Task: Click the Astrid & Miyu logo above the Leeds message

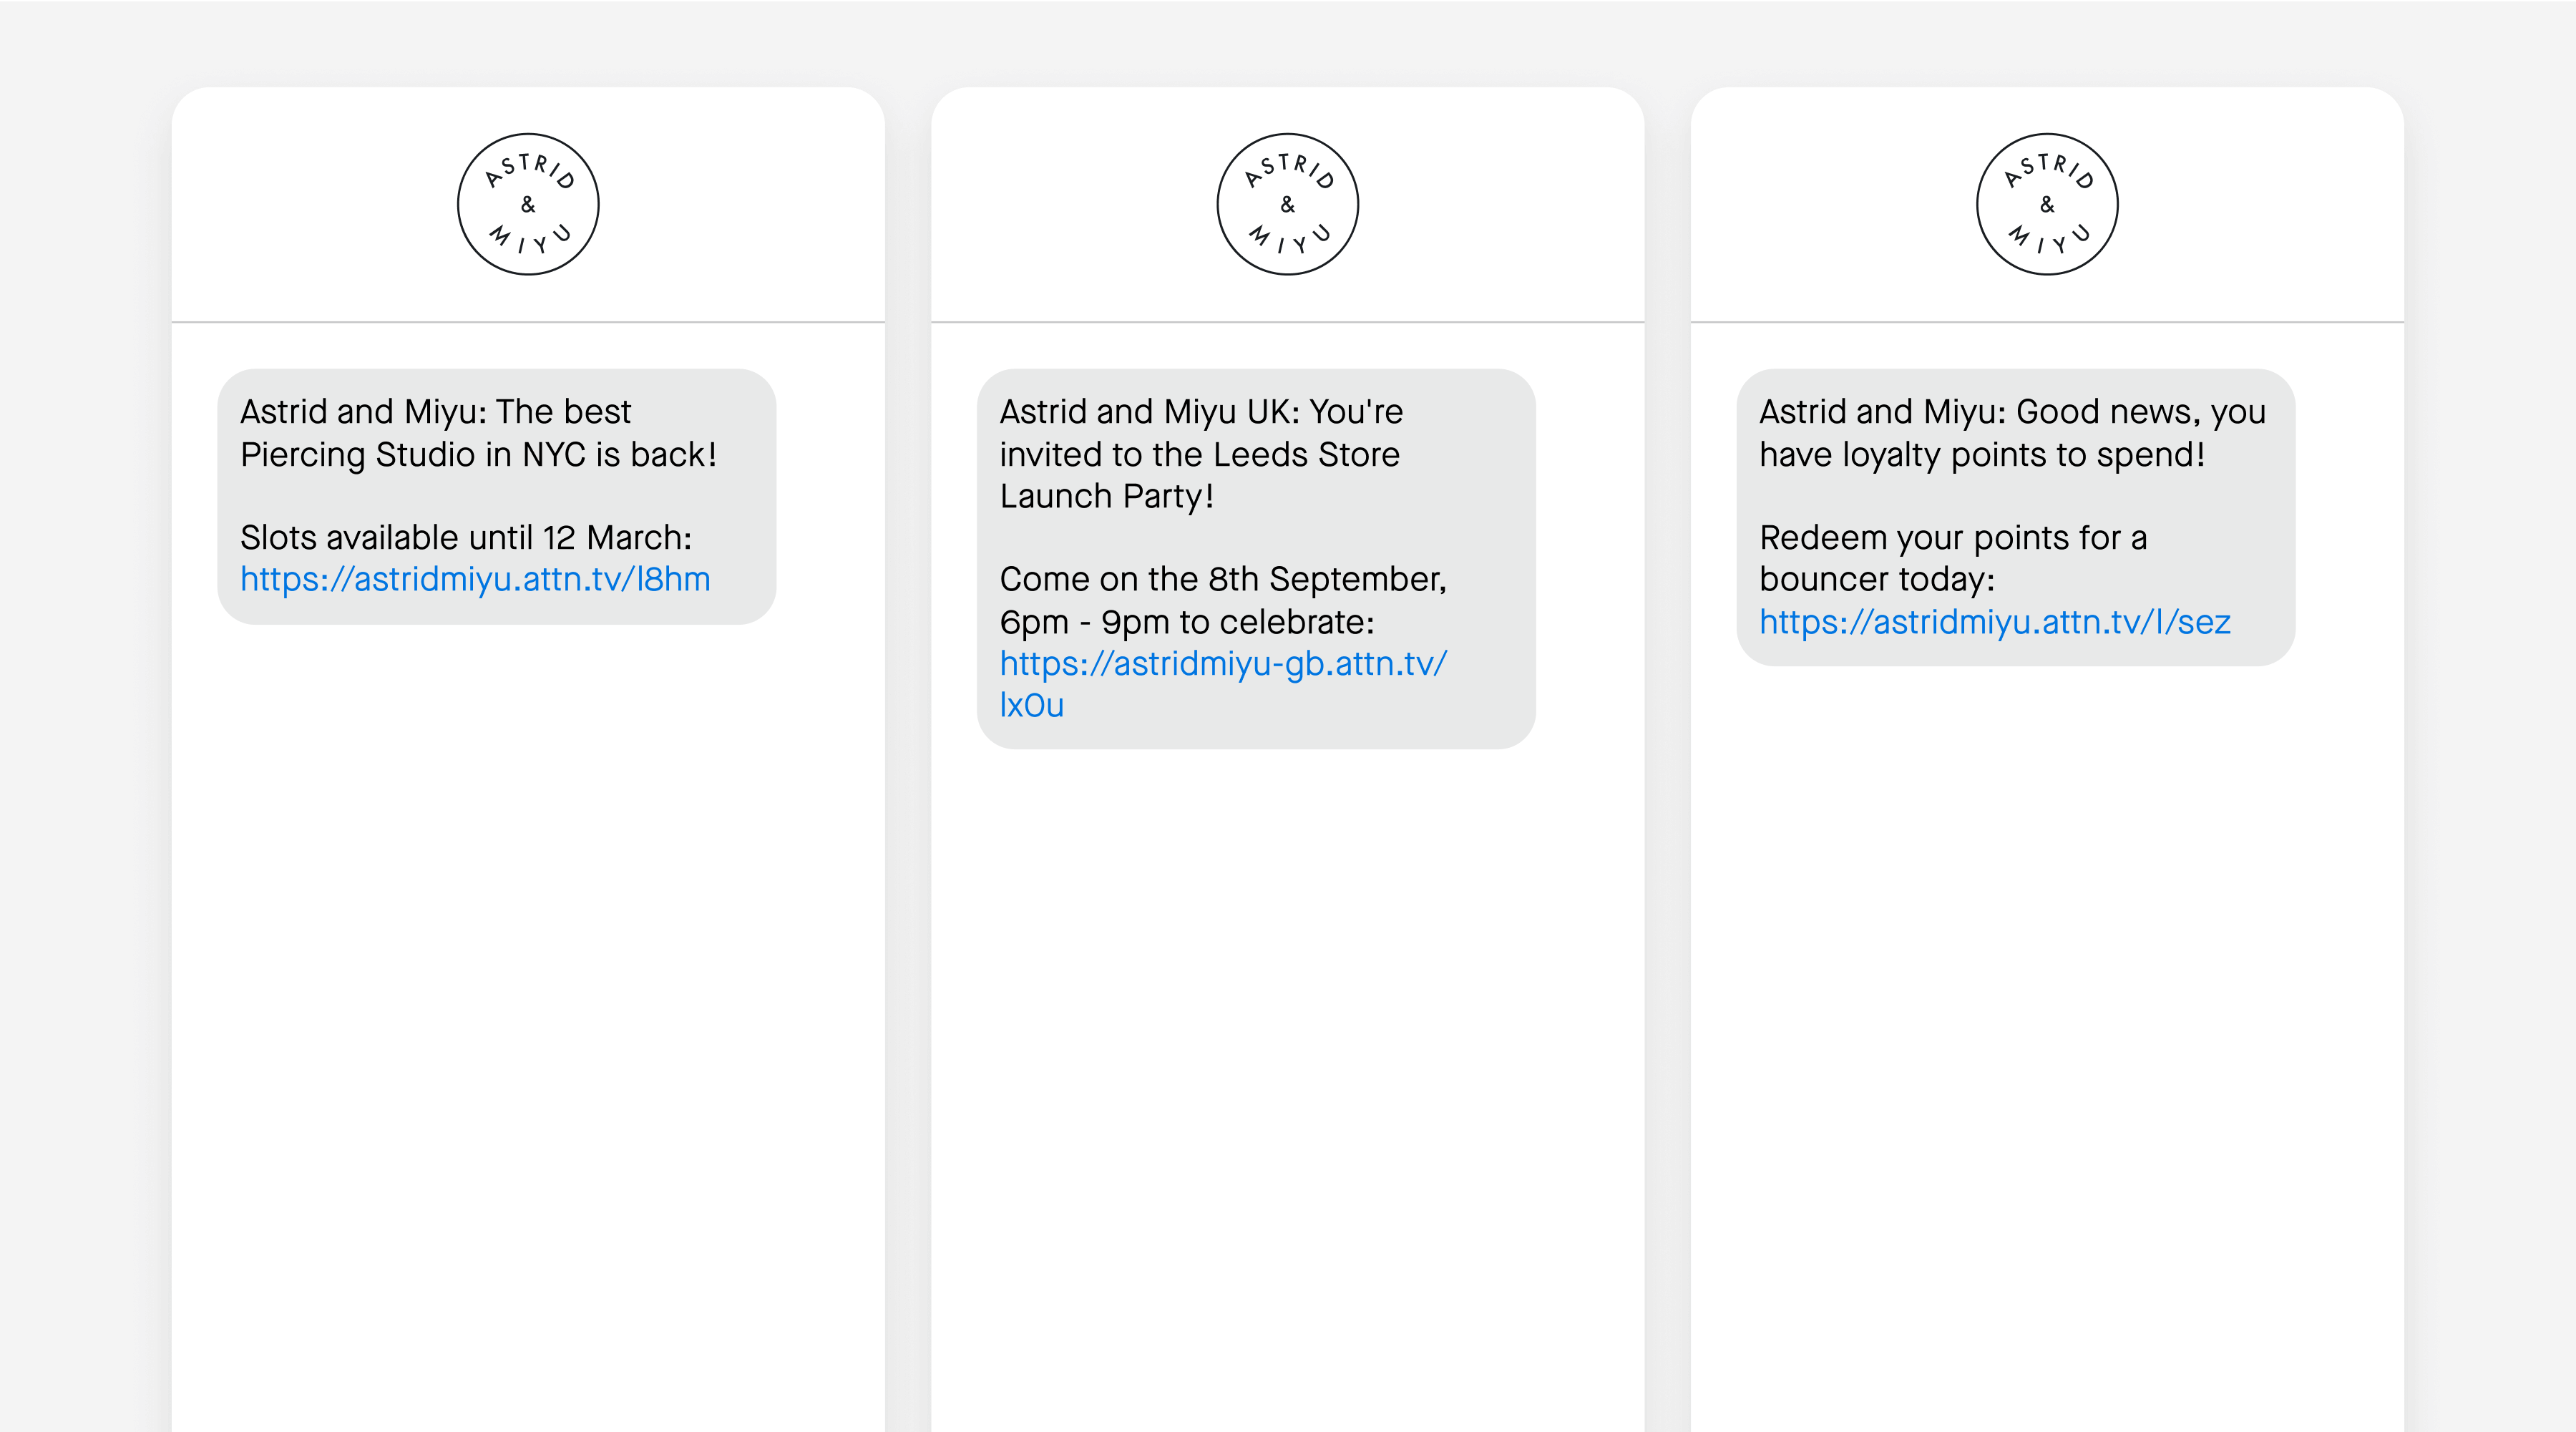Action: pos(1287,204)
